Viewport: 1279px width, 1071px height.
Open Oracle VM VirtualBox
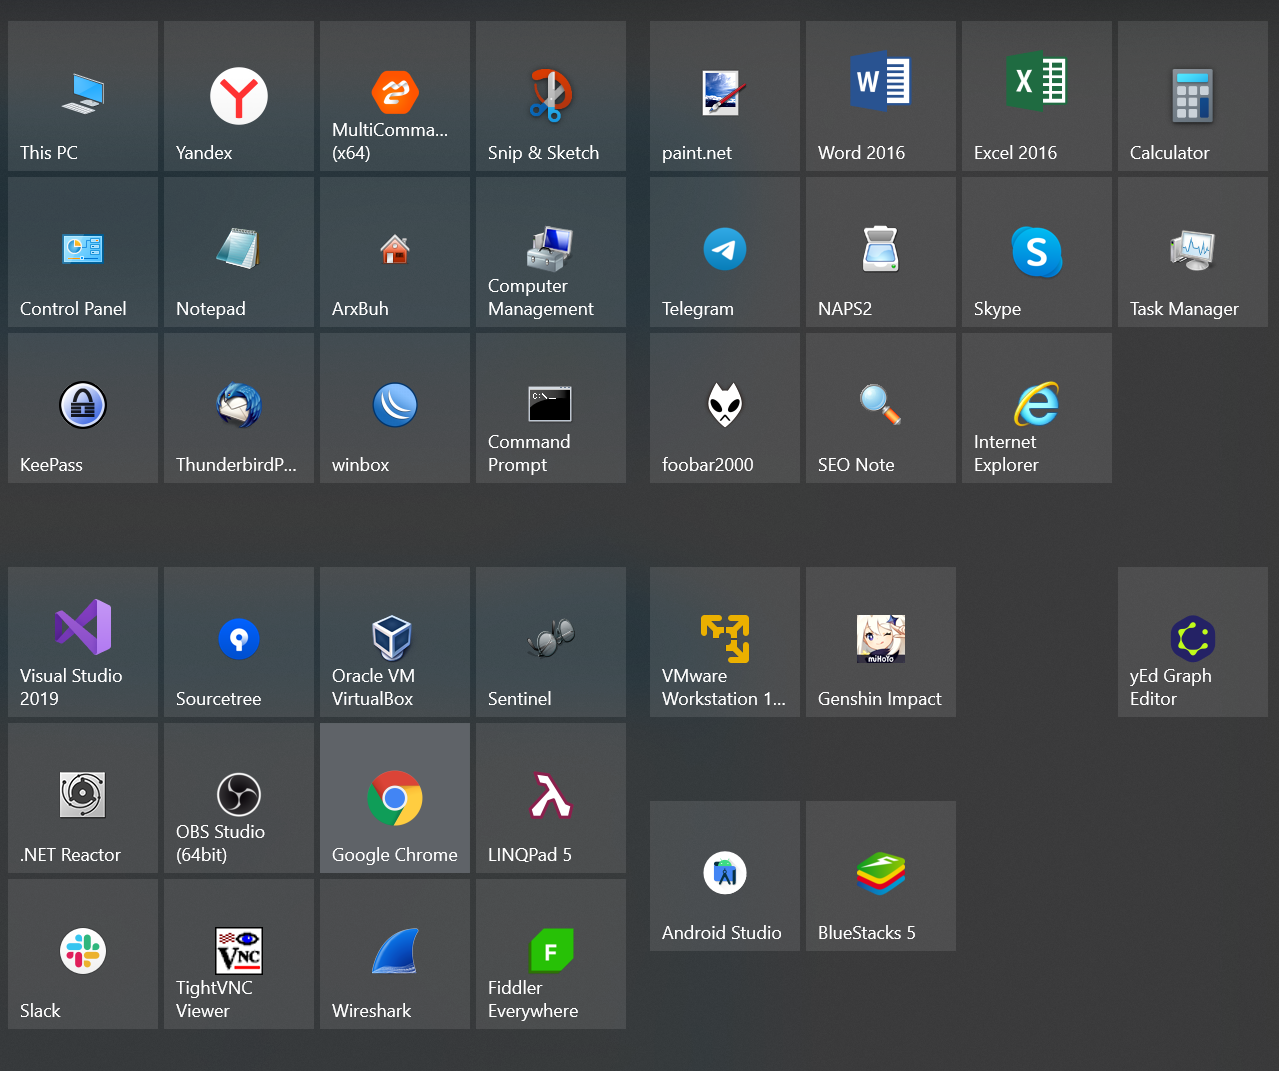point(394,642)
